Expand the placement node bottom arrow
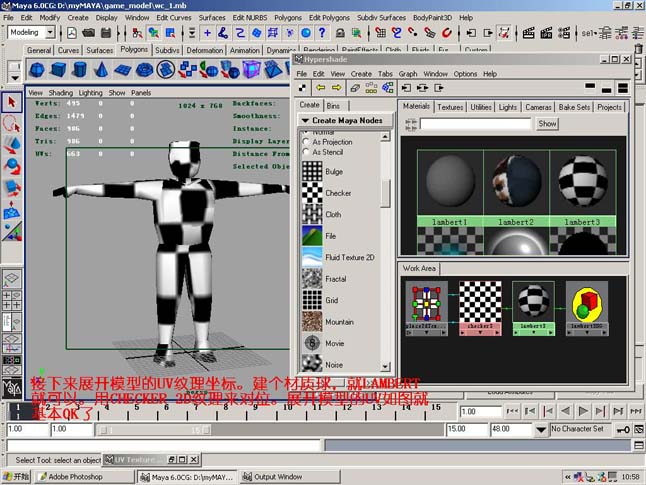Screen dimensions: 646x485 coord(426,332)
